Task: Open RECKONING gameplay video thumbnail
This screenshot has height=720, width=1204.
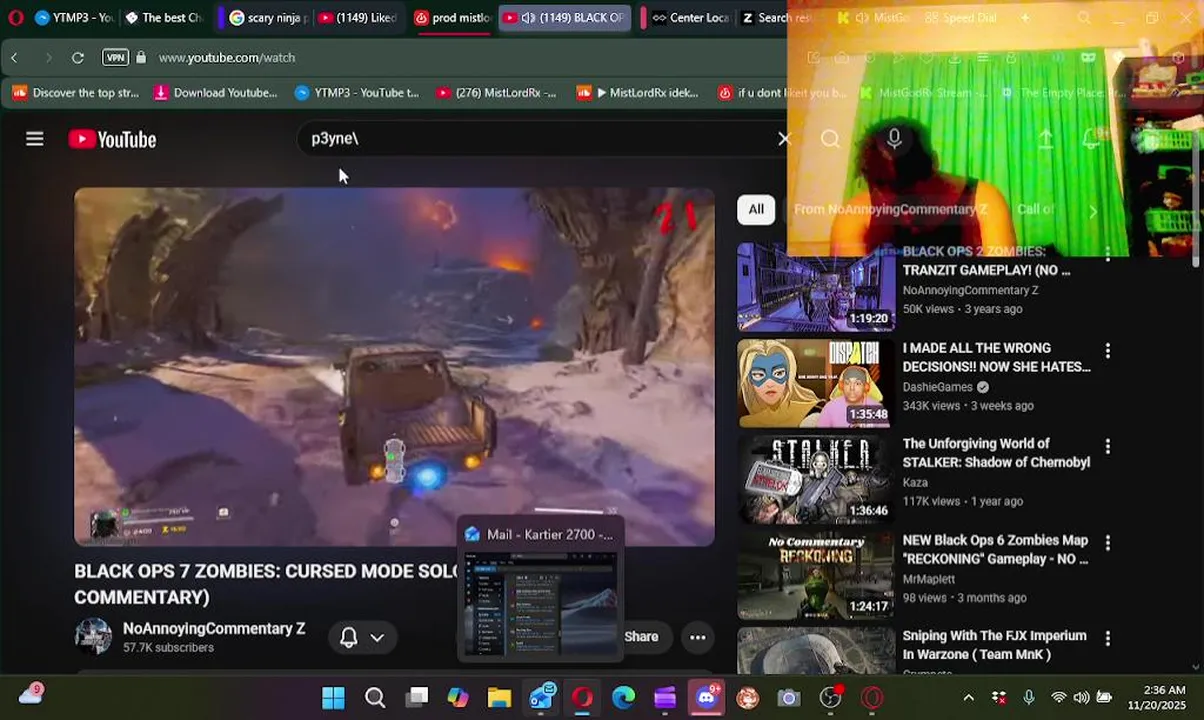Action: pos(817,575)
